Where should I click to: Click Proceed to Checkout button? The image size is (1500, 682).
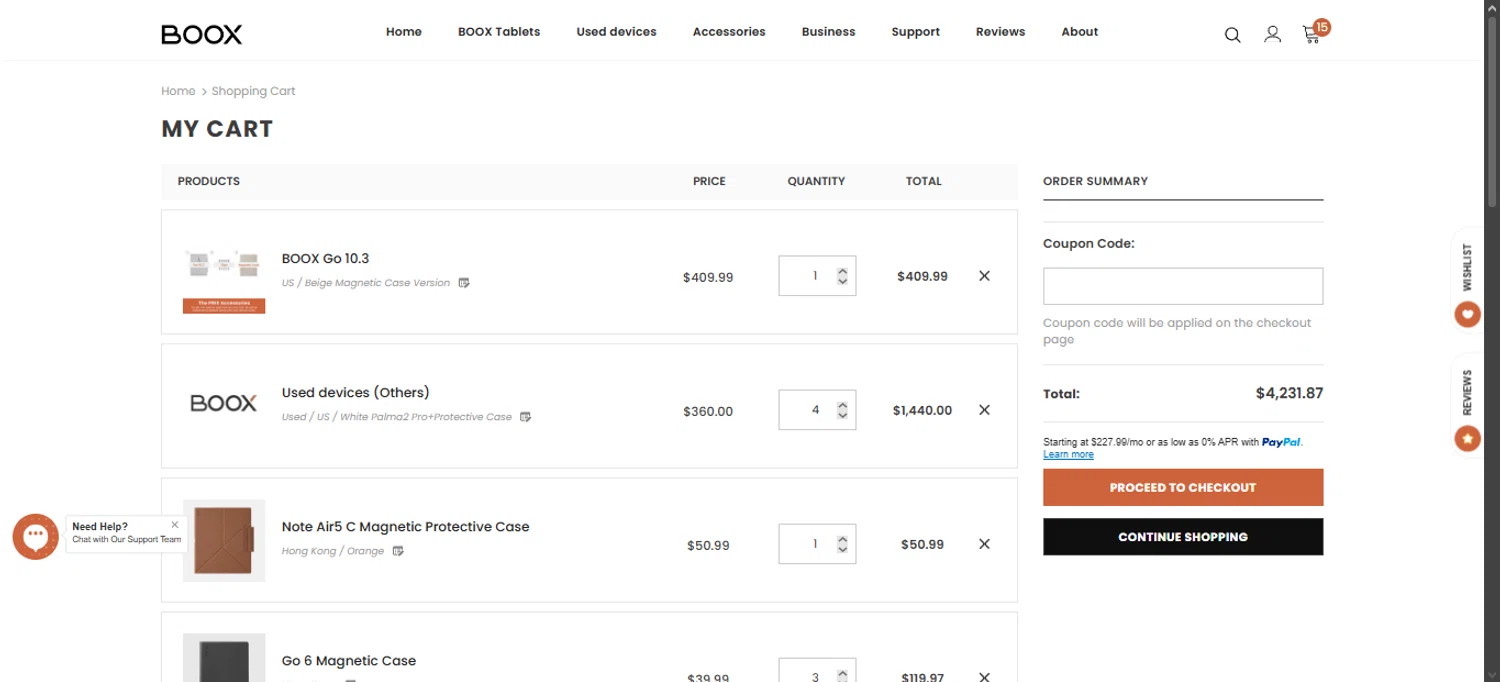pyautogui.click(x=1183, y=487)
